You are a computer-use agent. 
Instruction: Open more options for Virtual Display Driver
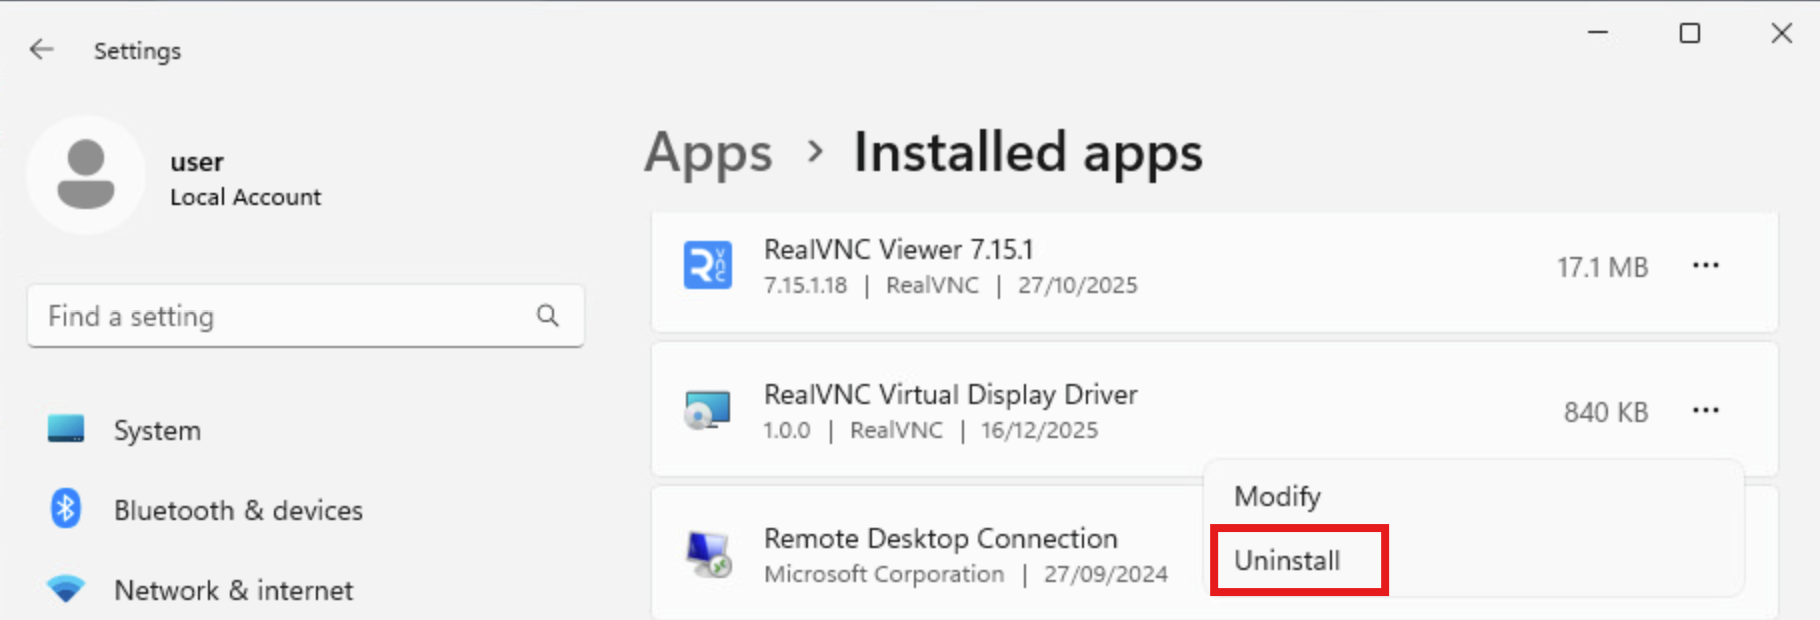(1705, 411)
